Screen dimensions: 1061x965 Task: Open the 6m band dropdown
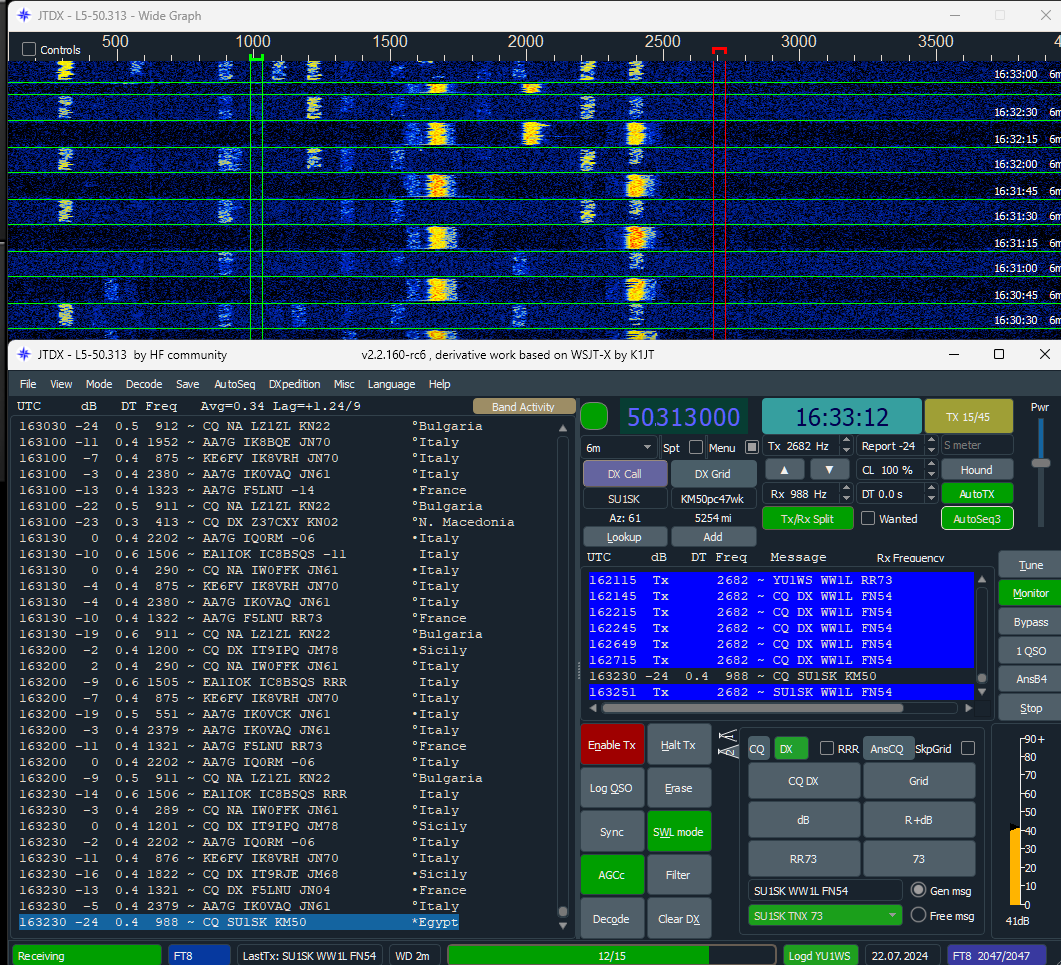tap(619, 447)
